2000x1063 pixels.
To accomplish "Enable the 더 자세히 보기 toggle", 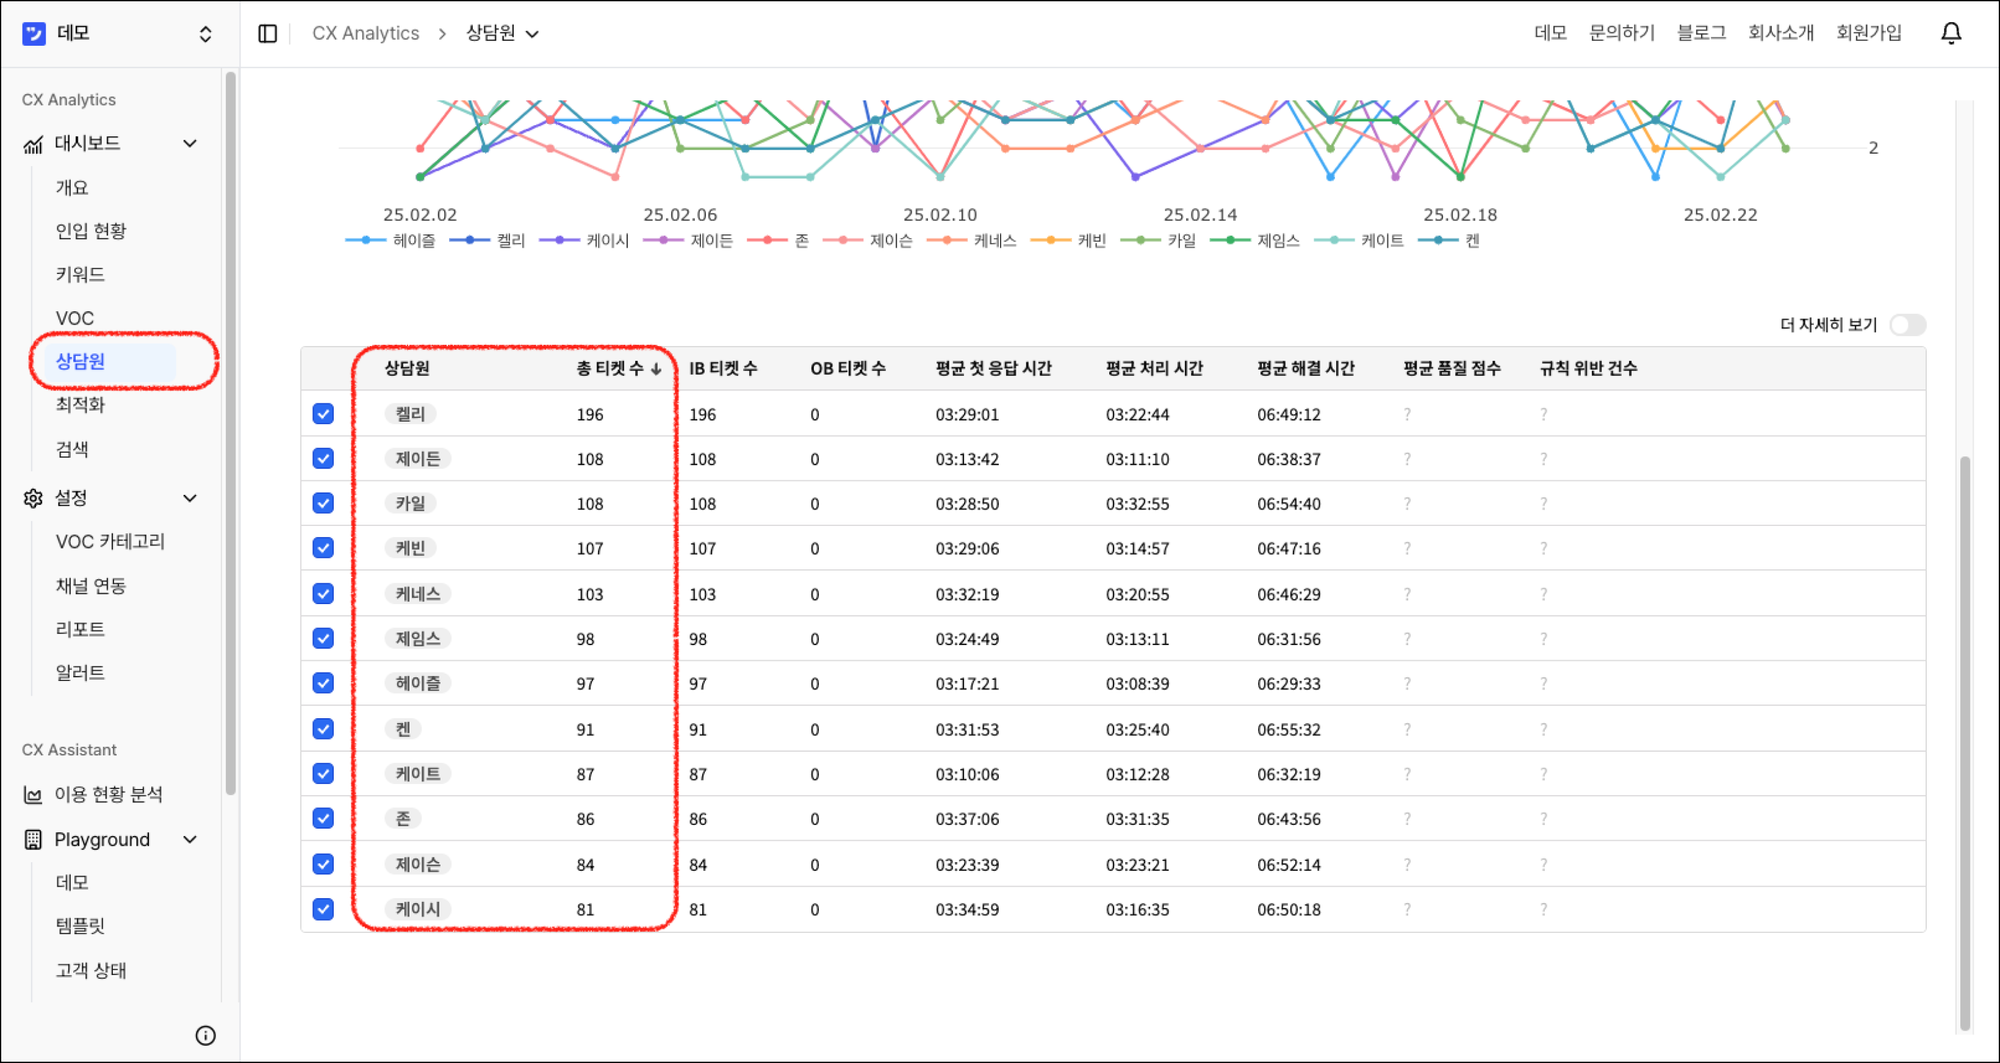I will [x=1908, y=324].
